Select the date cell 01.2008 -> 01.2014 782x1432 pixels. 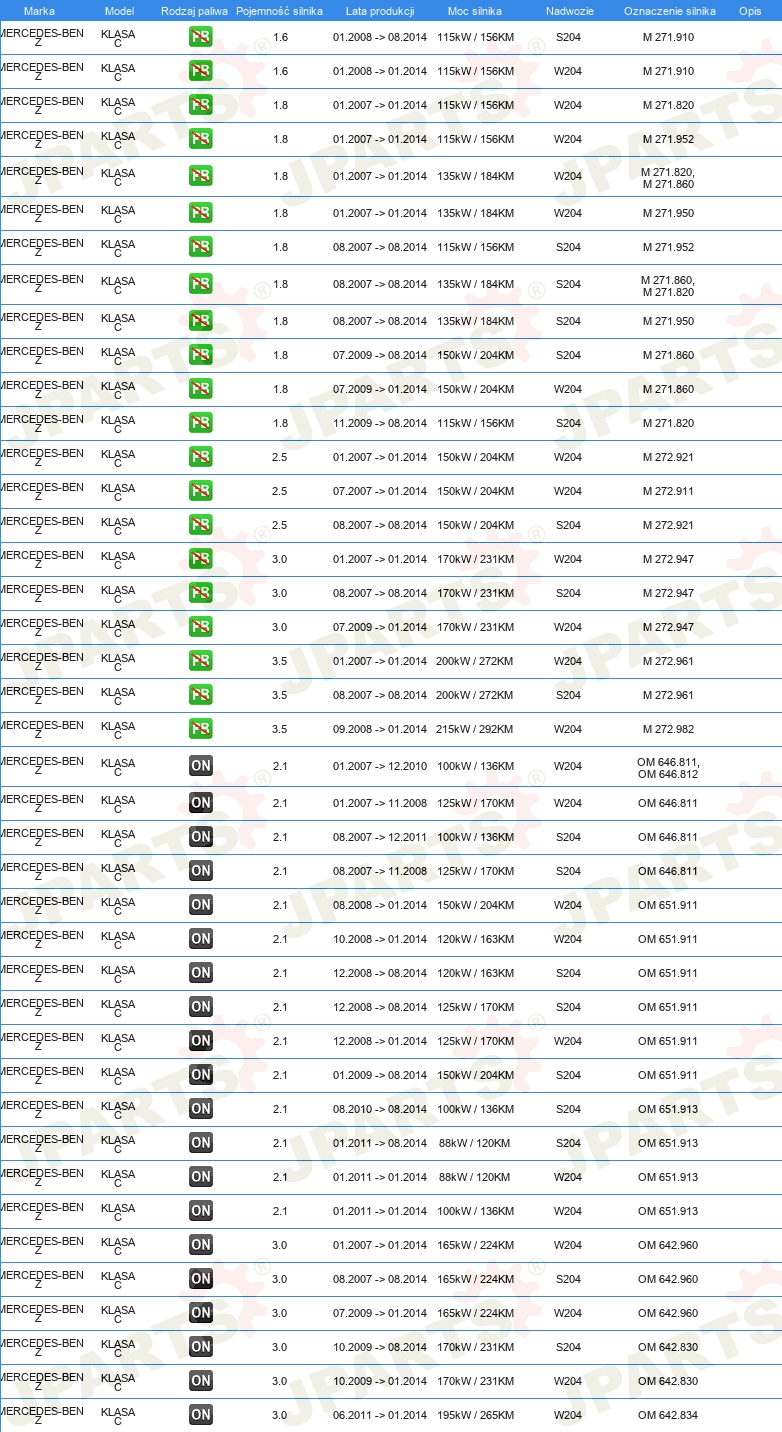click(380, 71)
